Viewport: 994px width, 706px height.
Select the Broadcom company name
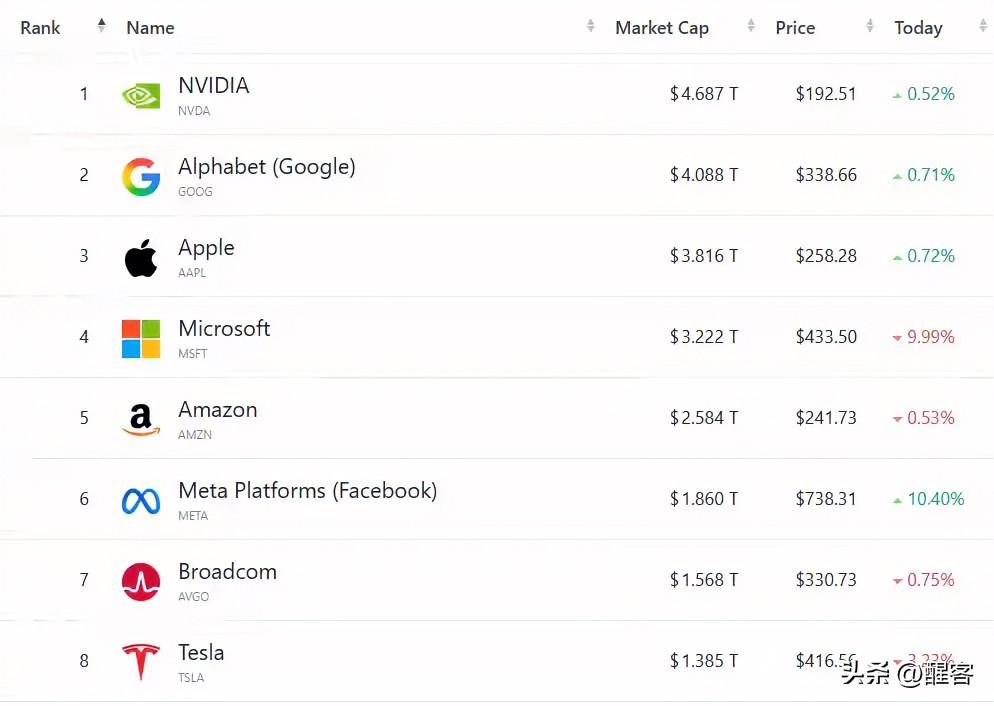tap(228, 572)
